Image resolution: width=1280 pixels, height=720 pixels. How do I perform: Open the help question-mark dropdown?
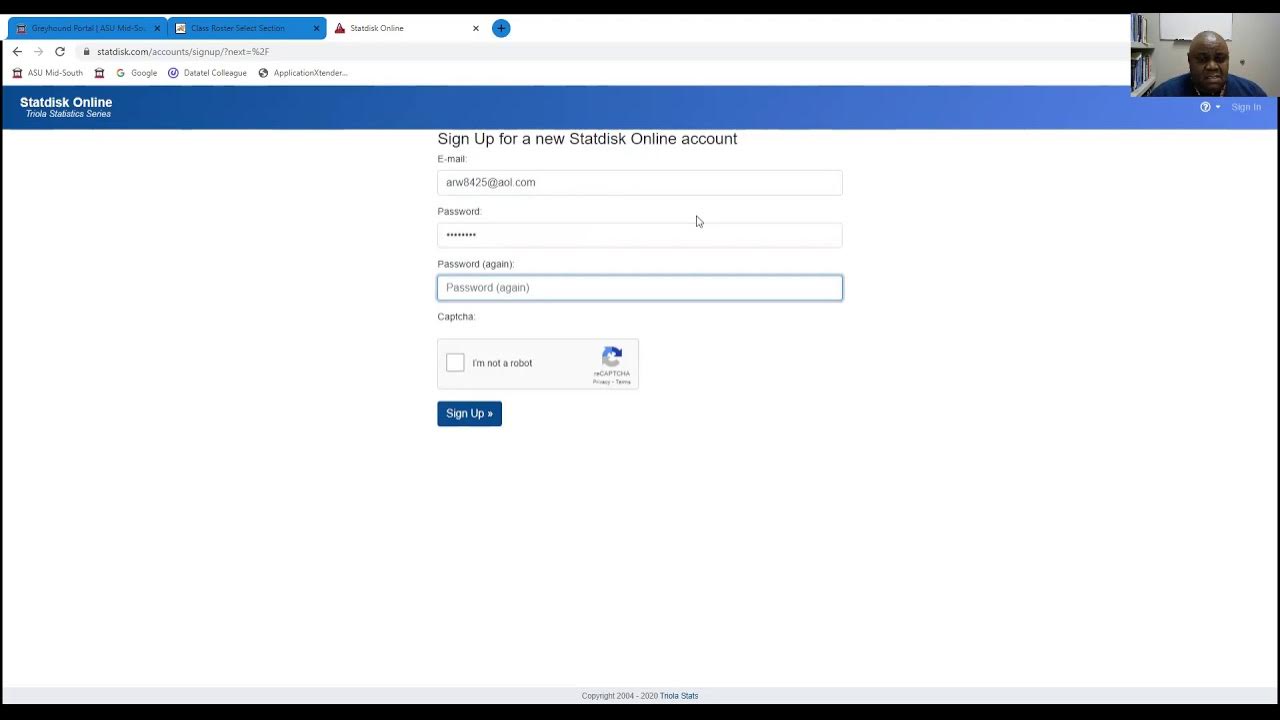pyautogui.click(x=1209, y=107)
